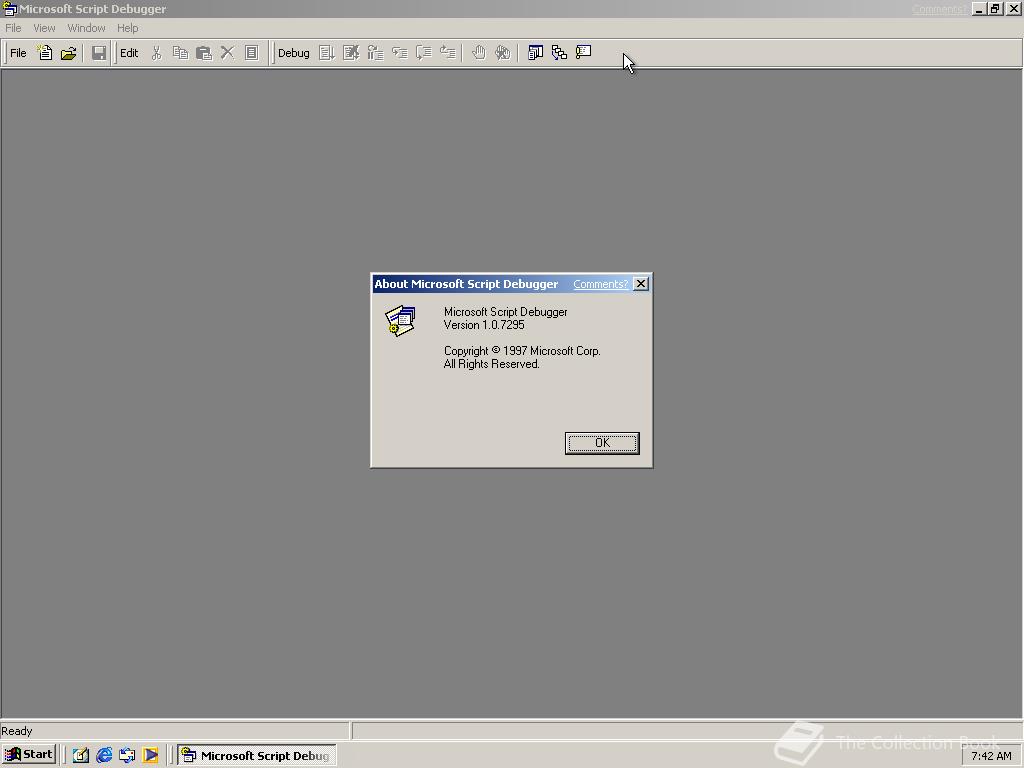Click the Step Out icon
This screenshot has width=1024, height=768.
pos(447,53)
